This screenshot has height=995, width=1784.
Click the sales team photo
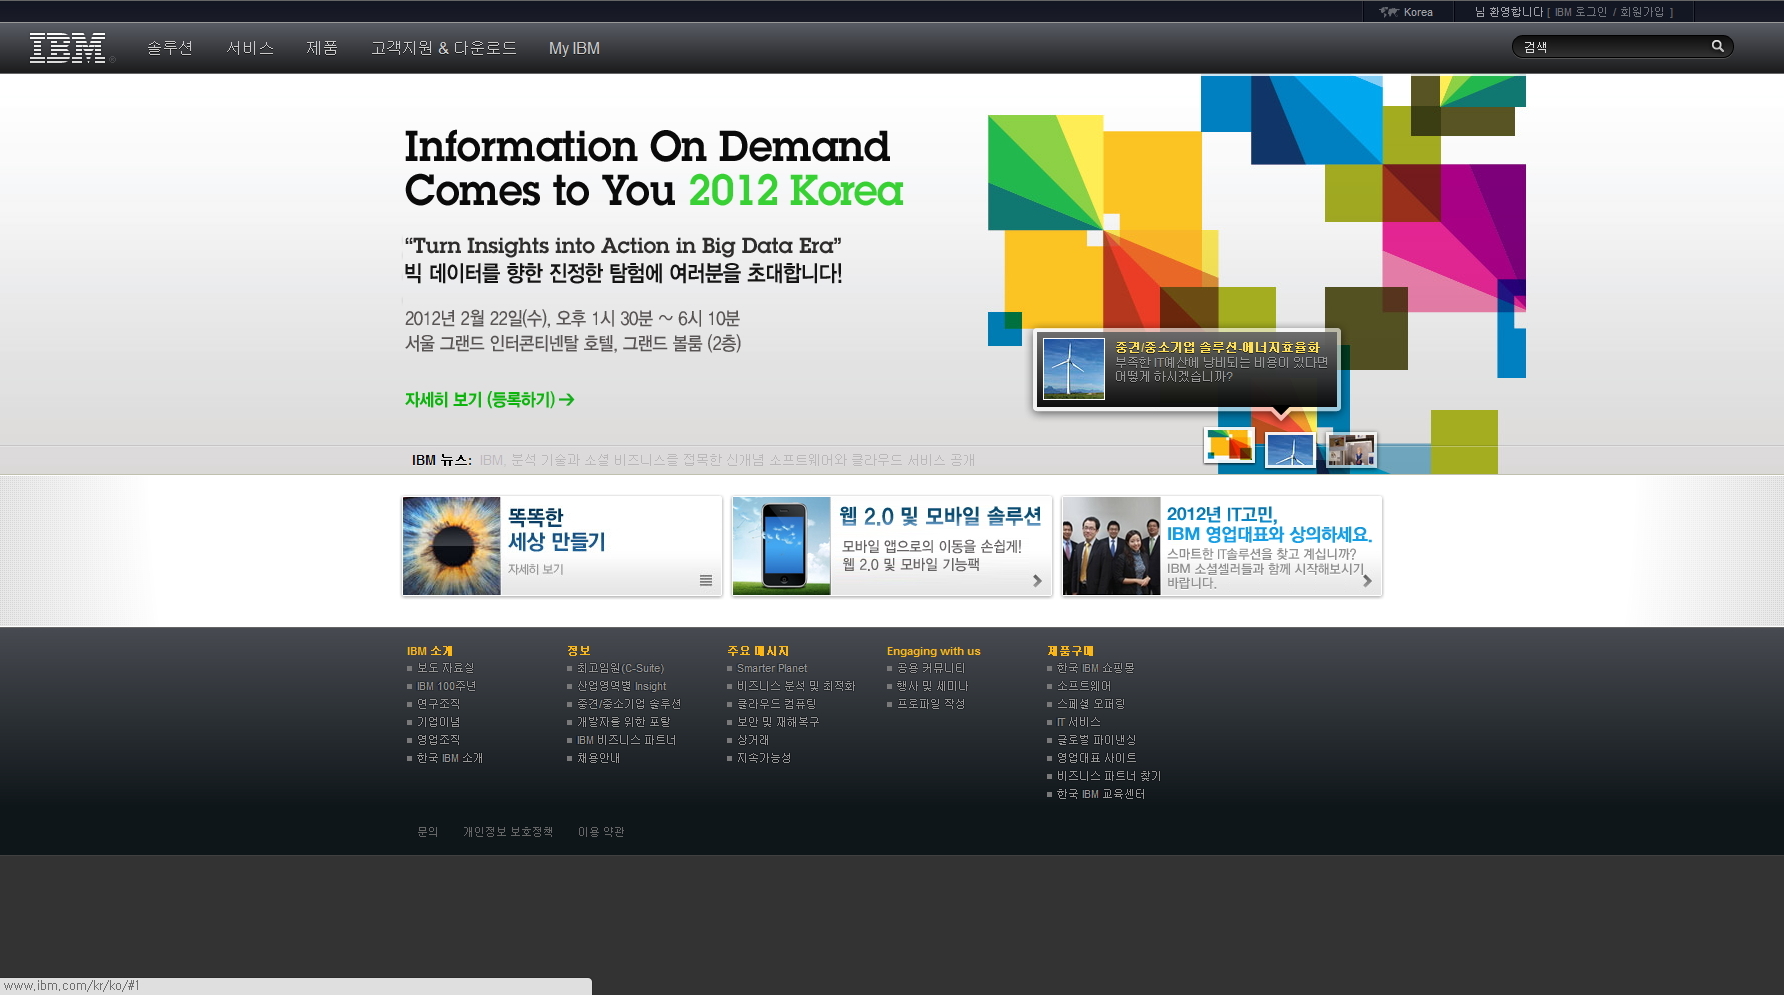click(x=1111, y=546)
